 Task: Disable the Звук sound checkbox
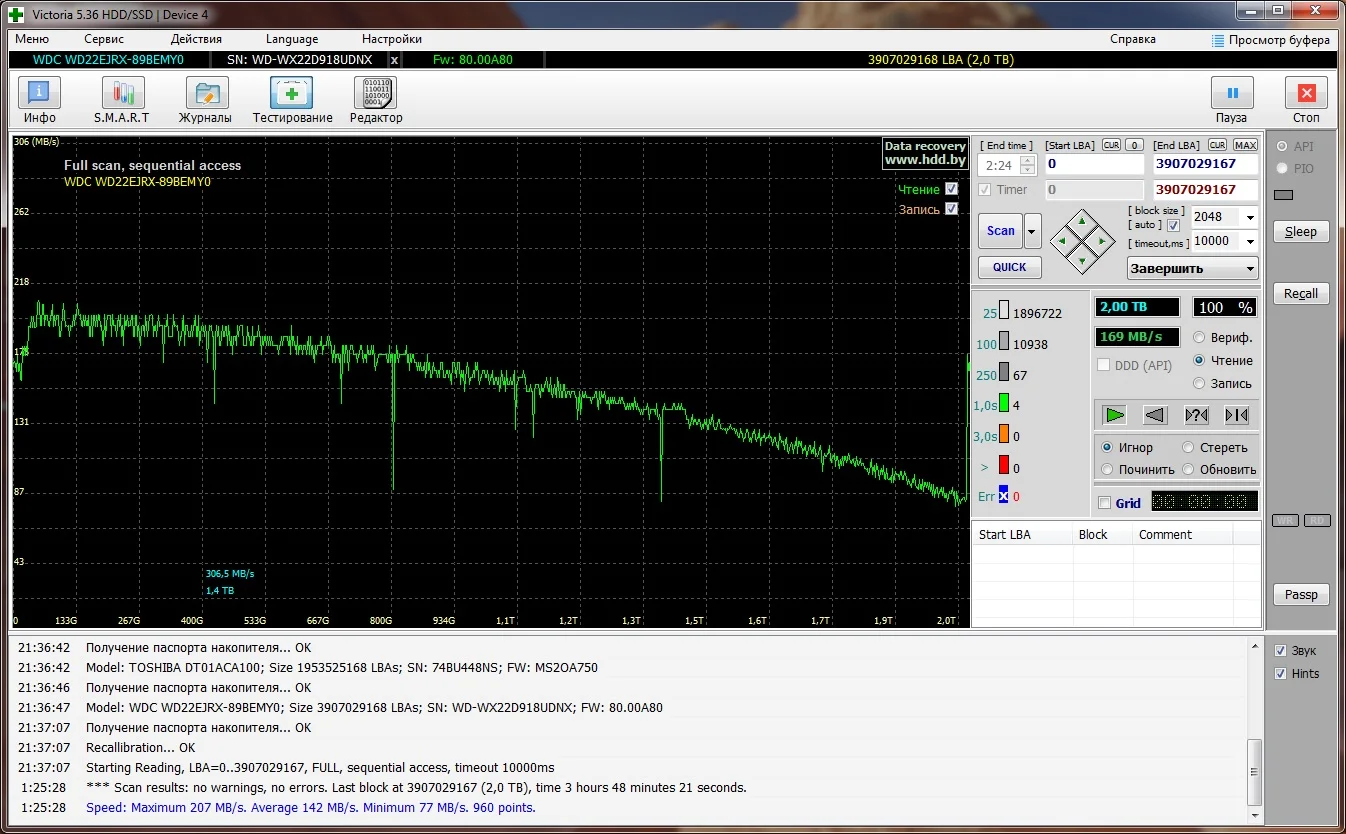coord(1280,651)
